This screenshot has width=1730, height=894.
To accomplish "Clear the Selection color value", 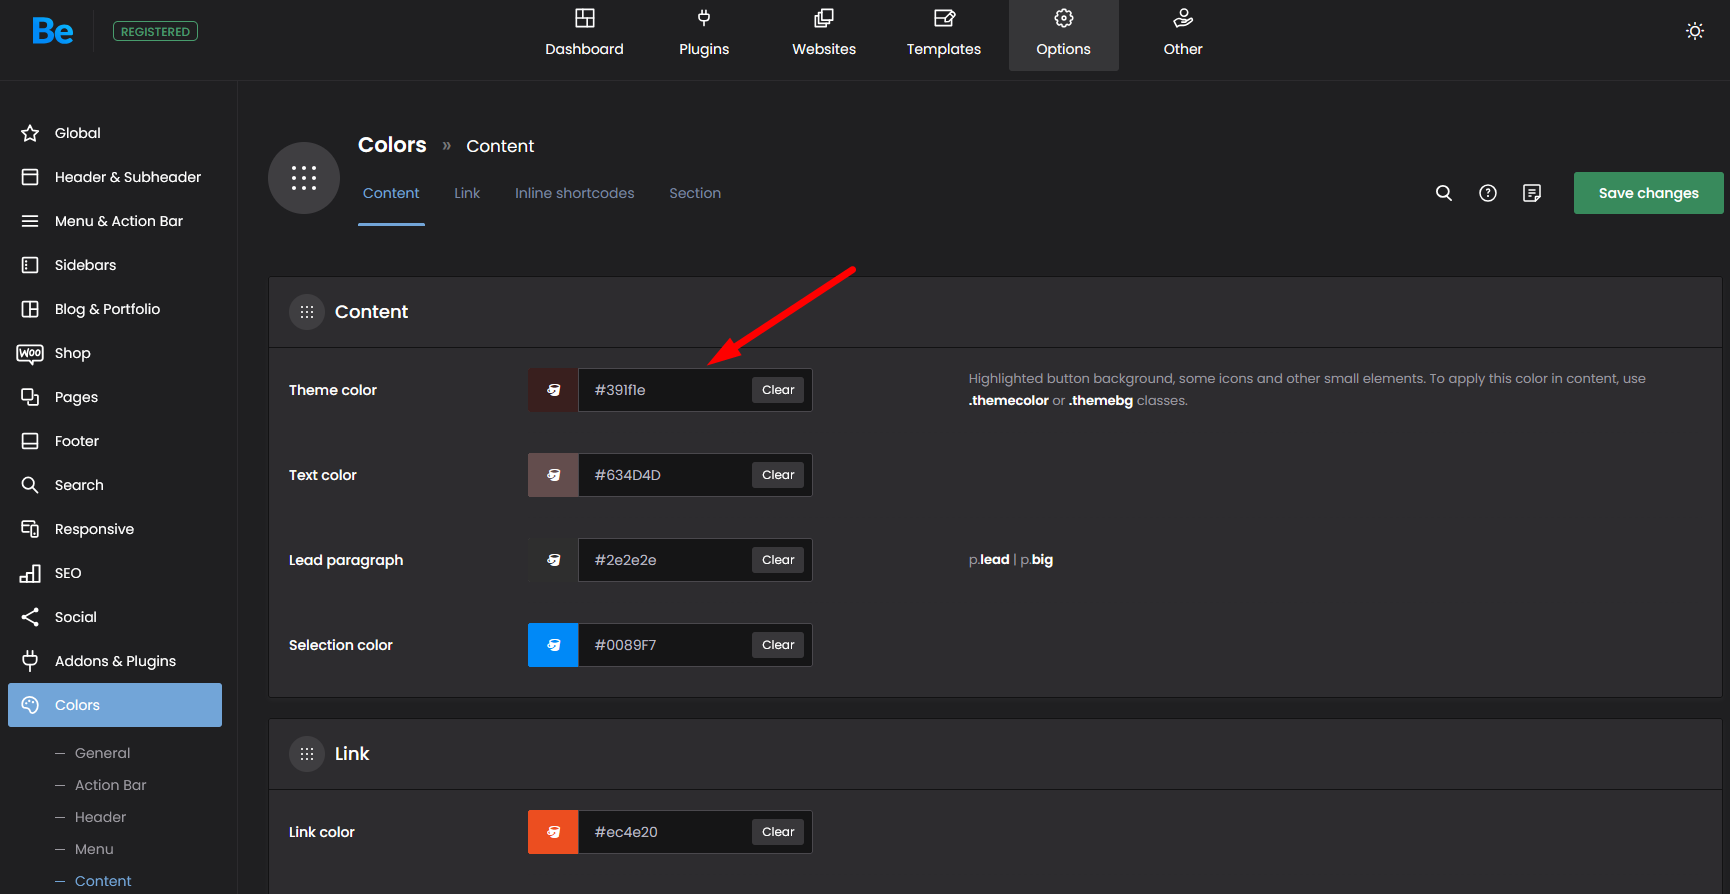I will [778, 645].
